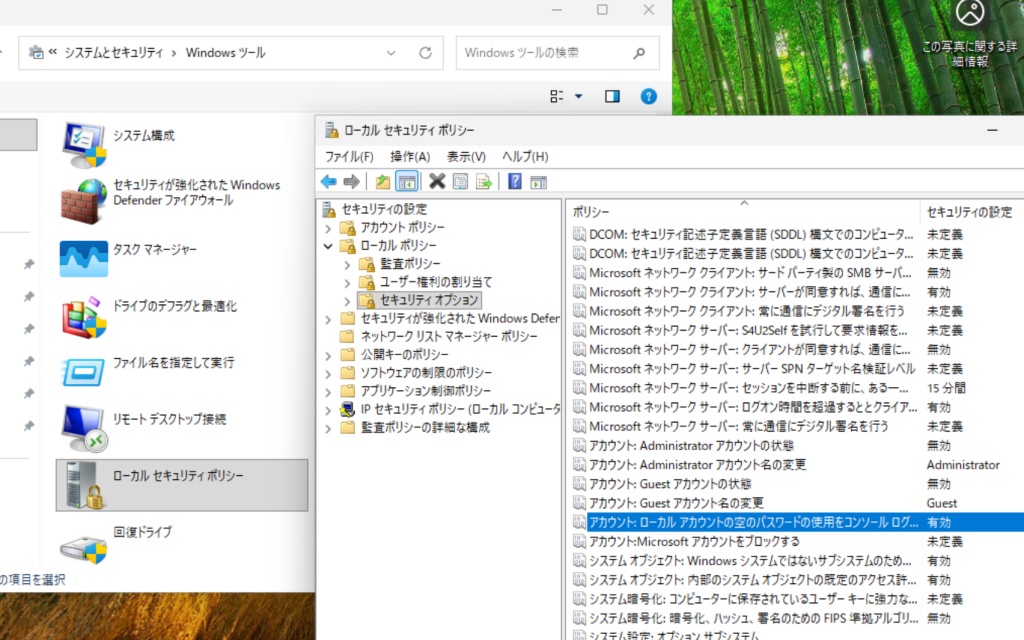Open Properties from the MMC toolbar
The height and width of the screenshot is (640, 1024).
point(460,181)
